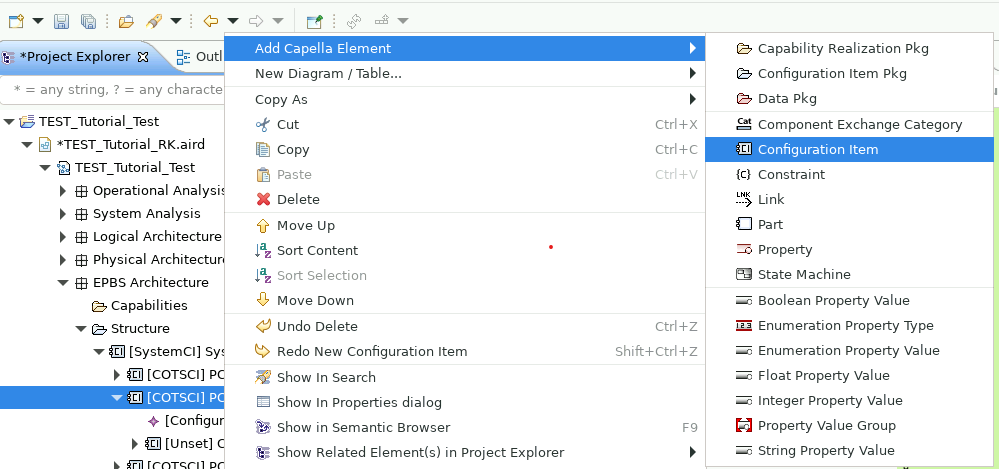Viewport: 999px width, 469px height.
Task: Add a Capability Realization Pkg
Action: pyautogui.click(x=849, y=48)
